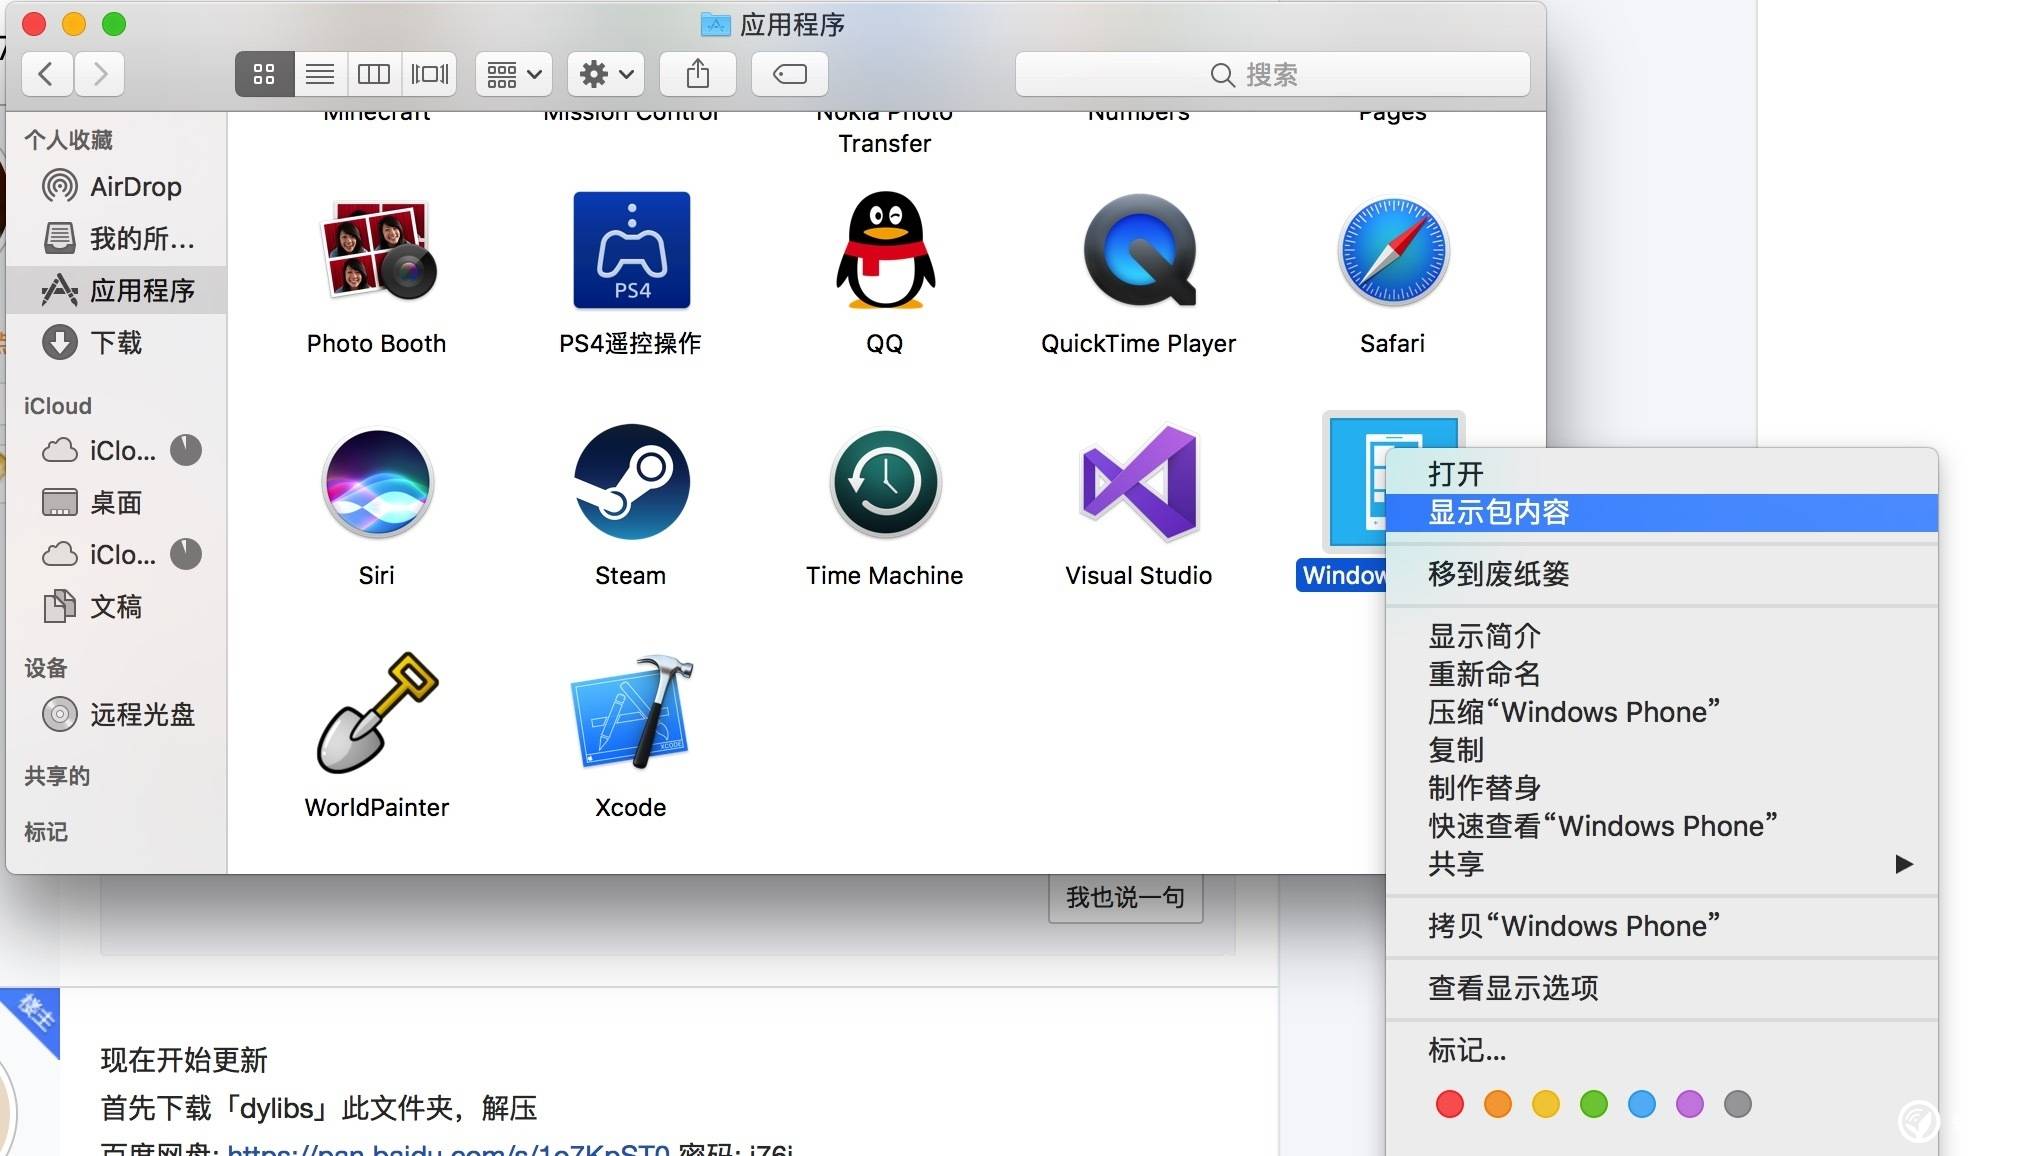Click the Steam label text
Screen dimensions: 2042x1156
click(x=631, y=576)
